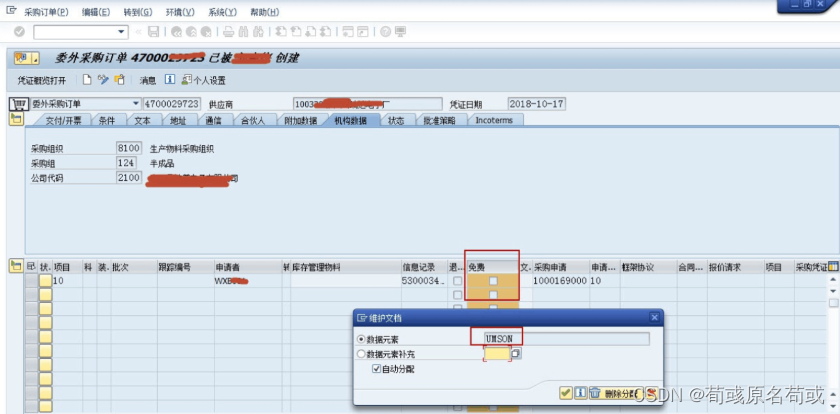
Task: Select the 数据元素补充 radio button
Action: [361, 354]
